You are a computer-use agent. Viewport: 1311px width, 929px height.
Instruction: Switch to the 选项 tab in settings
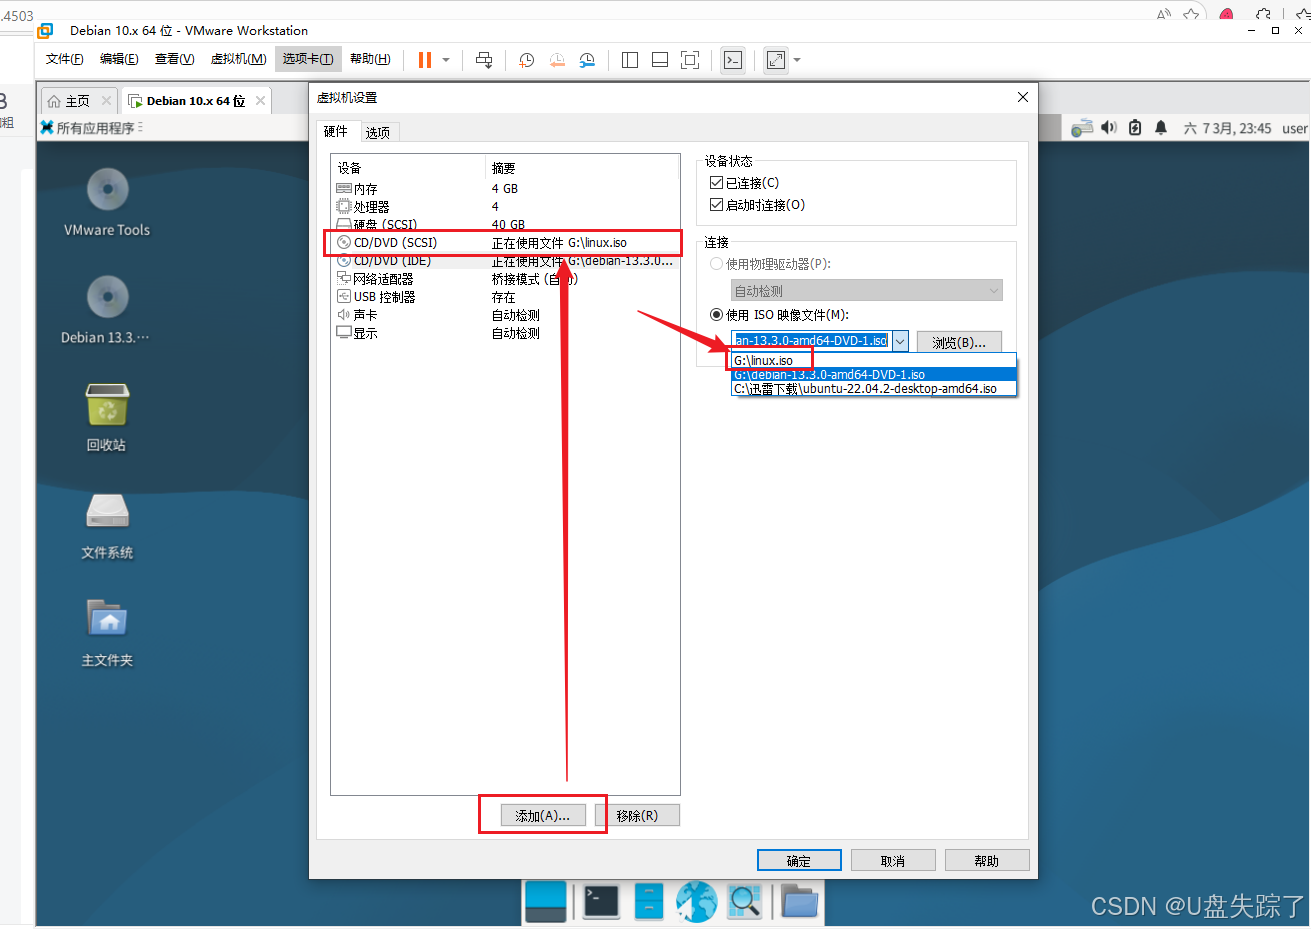pyautogui.click(x=378, y=132)
